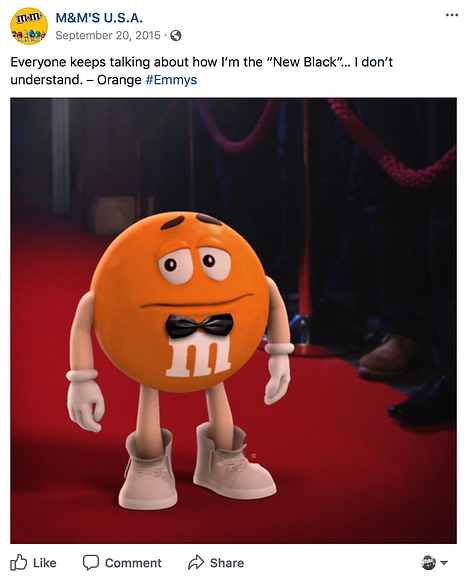Image resolution: width=468 pixels, height=579 pixels.
Task: Click the thumbs-up Like icon
Action: (x=18, y=563)
